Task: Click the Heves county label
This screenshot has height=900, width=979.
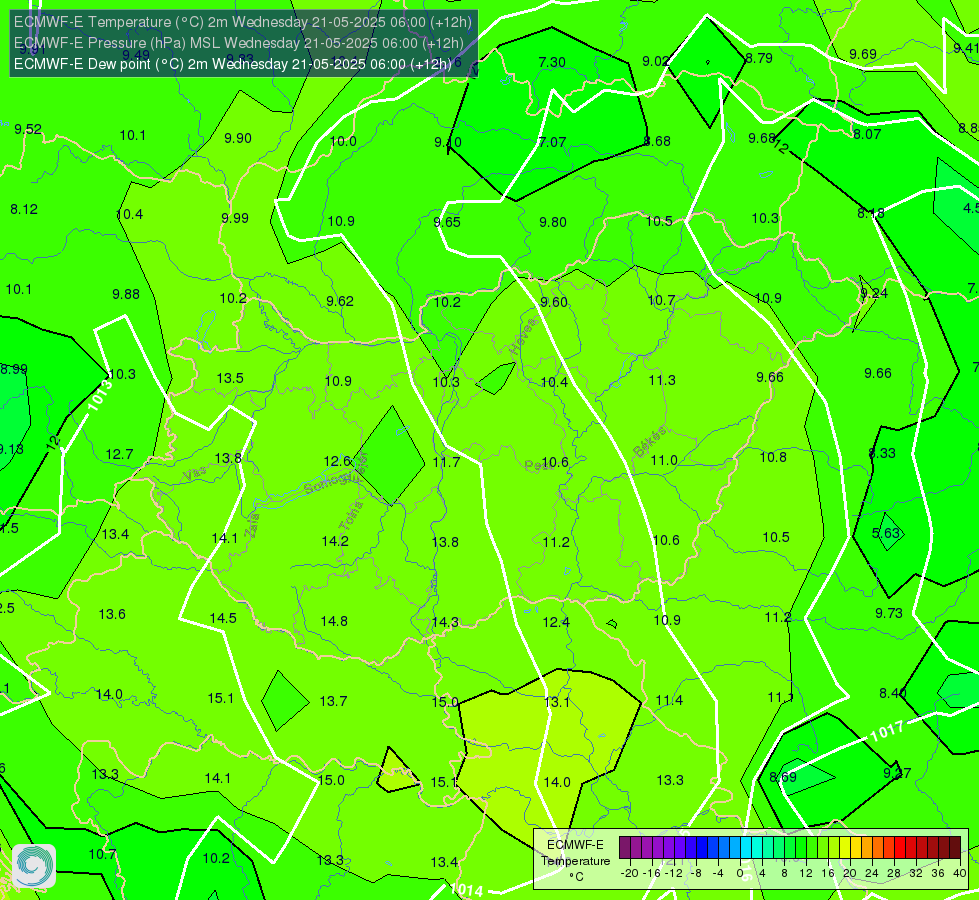Action: [x=524, y=336]
